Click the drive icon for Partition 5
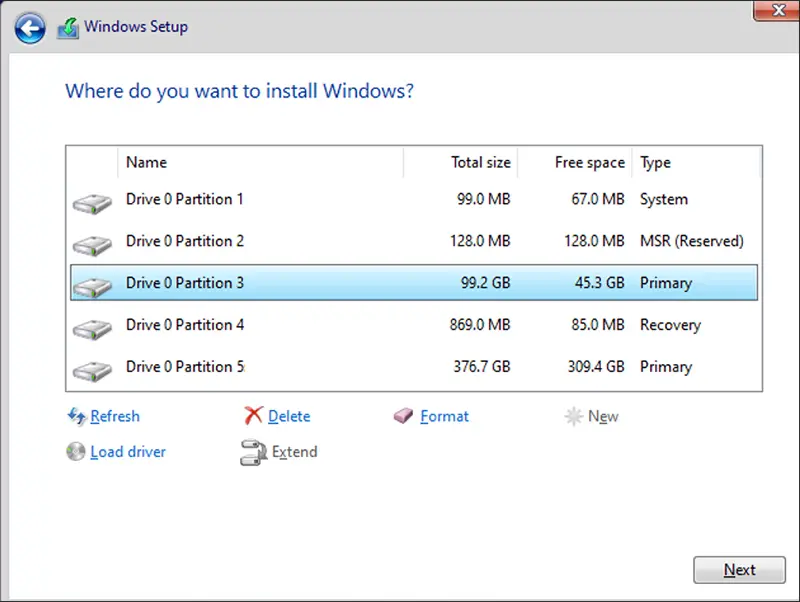800x602 pixels. [92, 371]
